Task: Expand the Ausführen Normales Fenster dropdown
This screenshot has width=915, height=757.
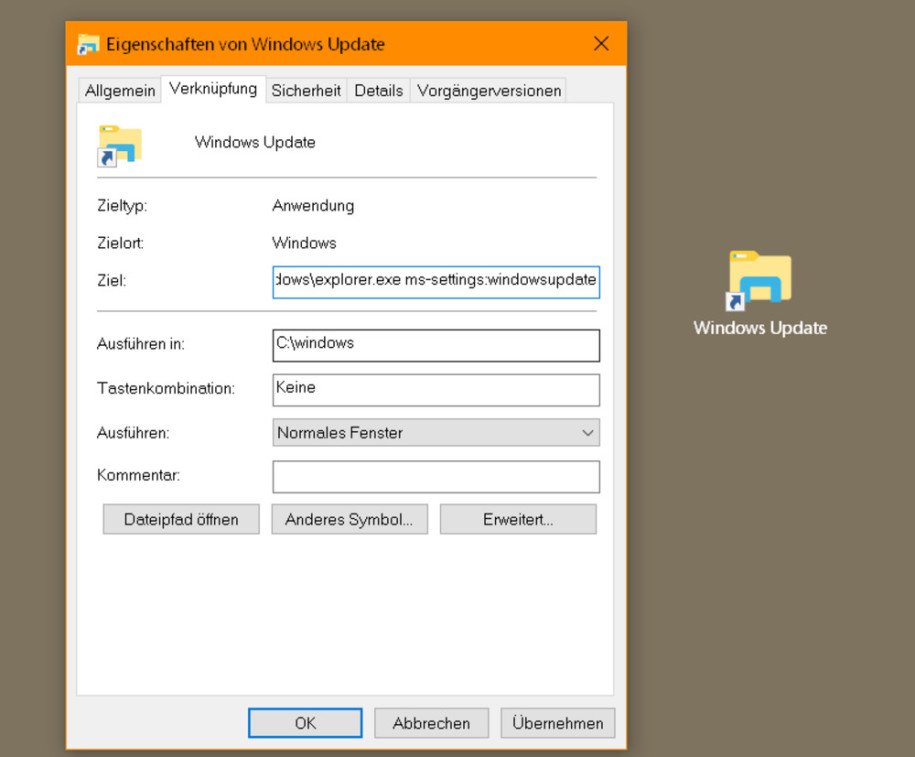Action: click(436, 432)
